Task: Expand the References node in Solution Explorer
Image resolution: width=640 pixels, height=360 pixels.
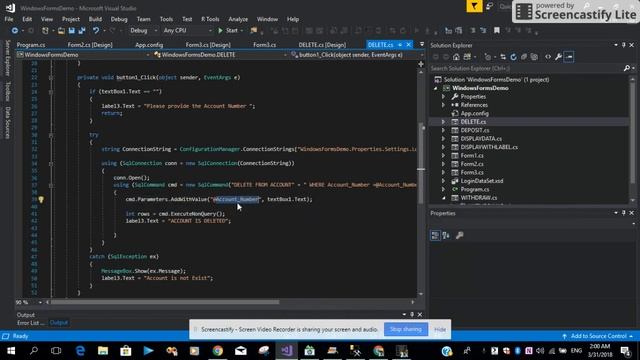Action: (x=444, y=105)
